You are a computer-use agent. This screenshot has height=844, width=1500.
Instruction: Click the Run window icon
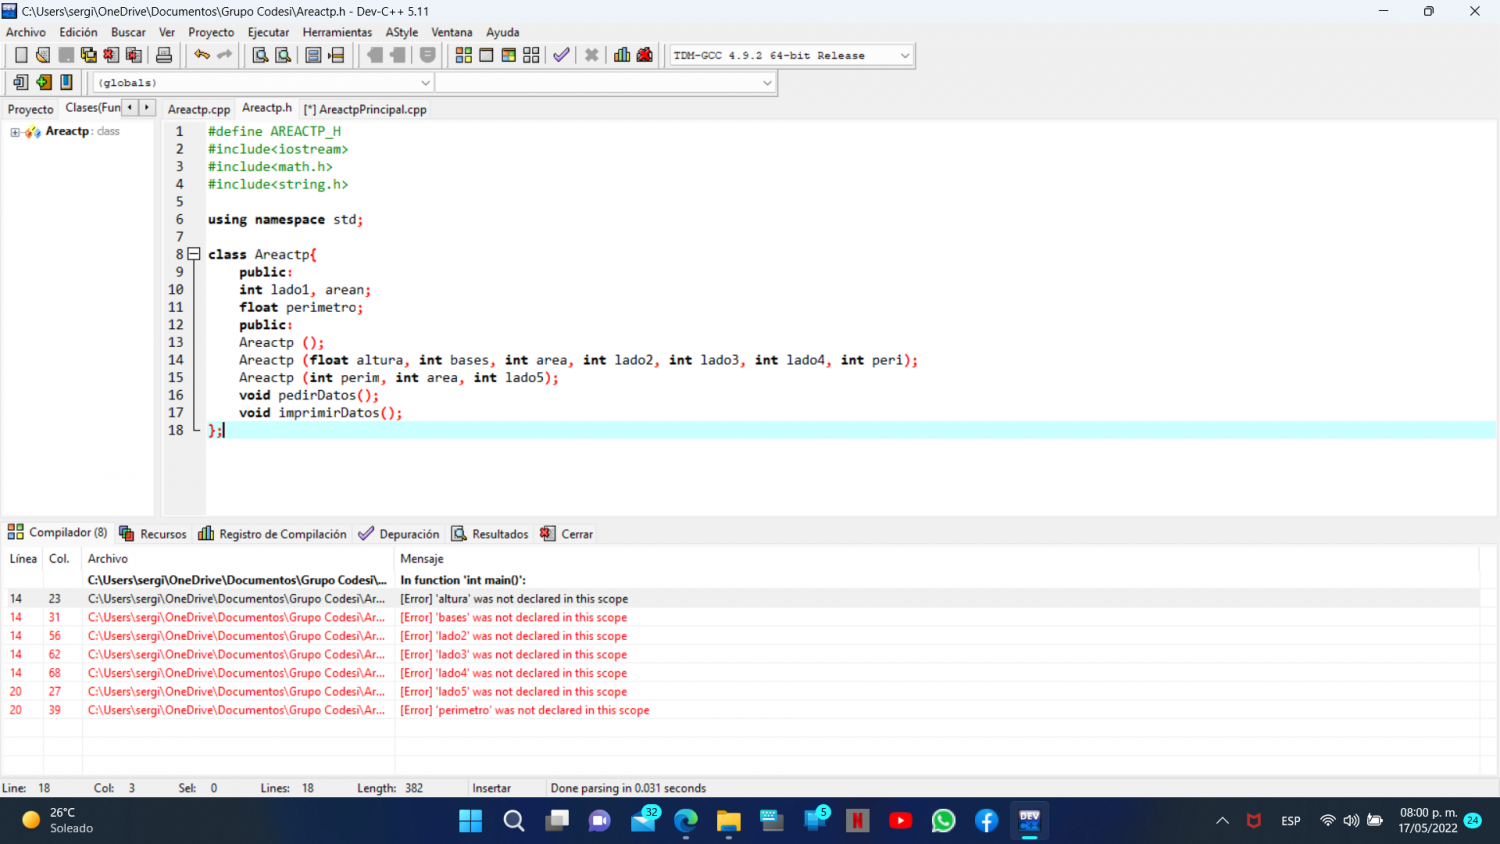[x=486, y=55]
